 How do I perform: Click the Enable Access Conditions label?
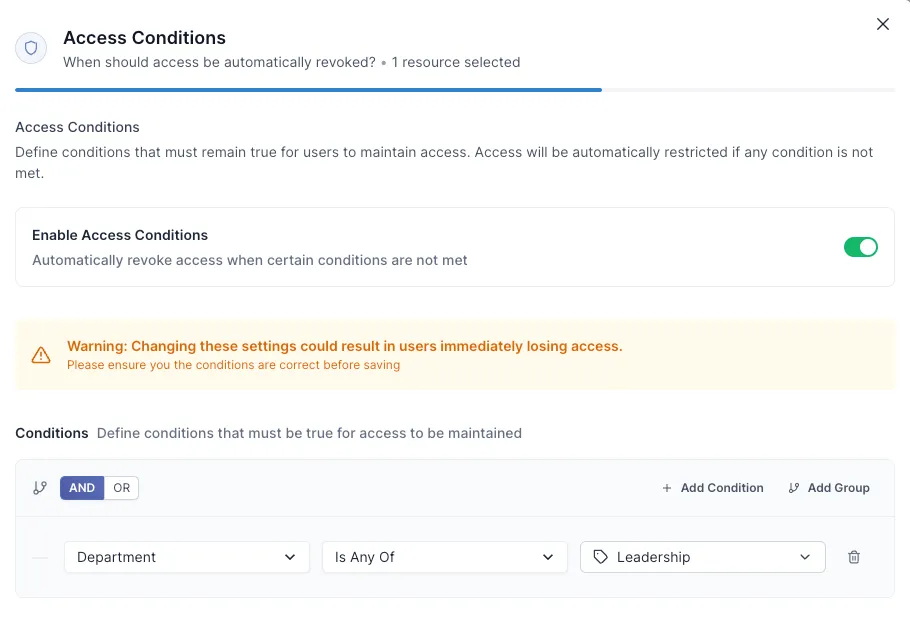tap(120, 235)
